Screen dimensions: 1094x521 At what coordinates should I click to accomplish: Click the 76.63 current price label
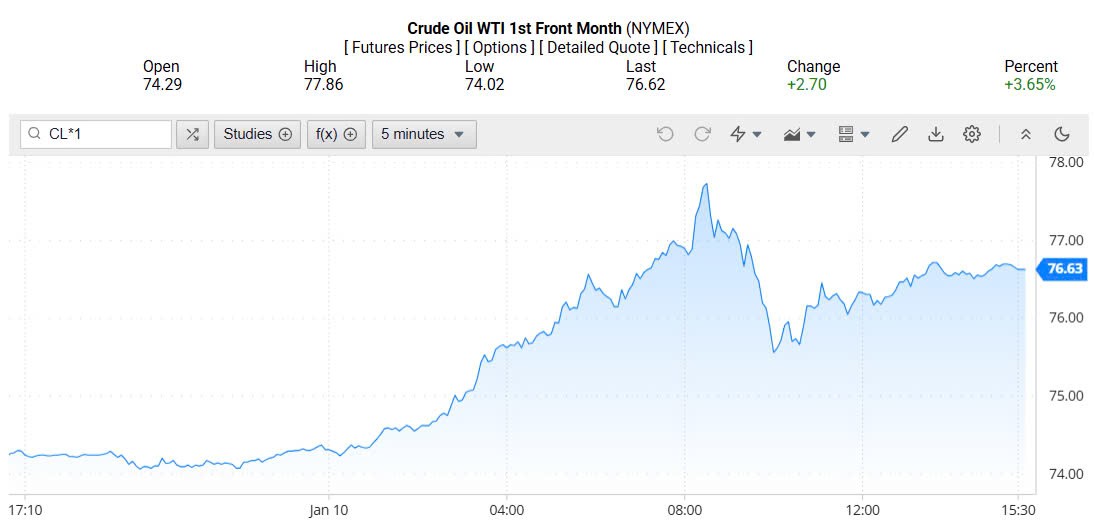coord(1063,268)
